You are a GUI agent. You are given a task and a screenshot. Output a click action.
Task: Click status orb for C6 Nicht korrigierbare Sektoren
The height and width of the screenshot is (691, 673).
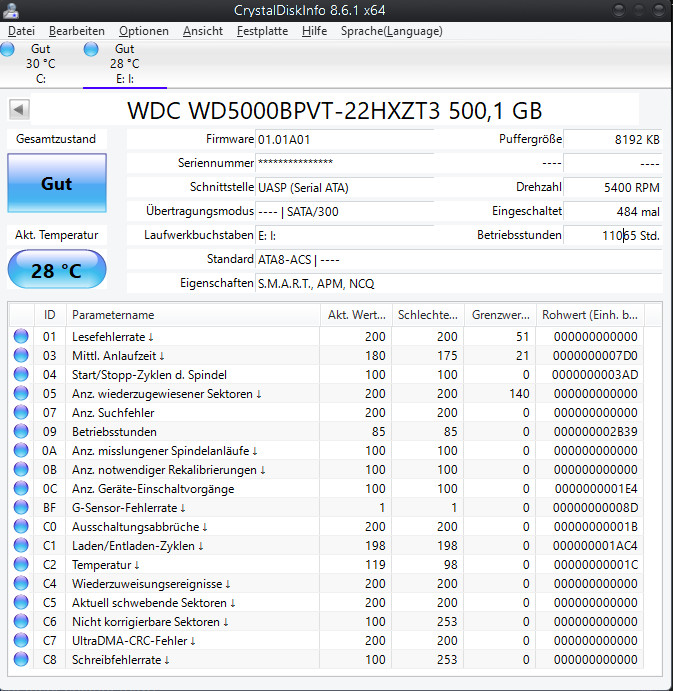[x=21, y=621]
